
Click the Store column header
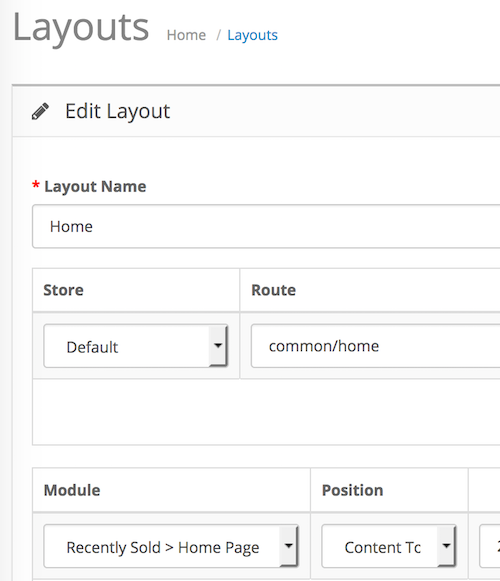(x=63, y=290)
